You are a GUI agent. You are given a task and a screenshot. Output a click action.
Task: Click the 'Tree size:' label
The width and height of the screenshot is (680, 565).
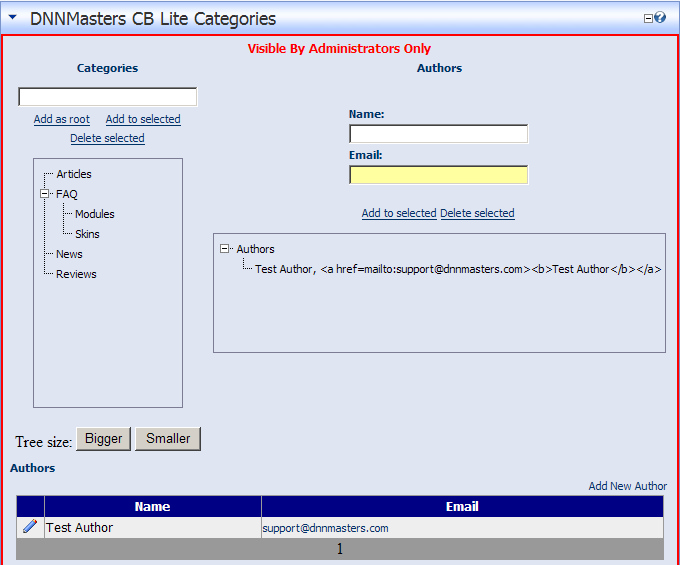pos(44,442)
